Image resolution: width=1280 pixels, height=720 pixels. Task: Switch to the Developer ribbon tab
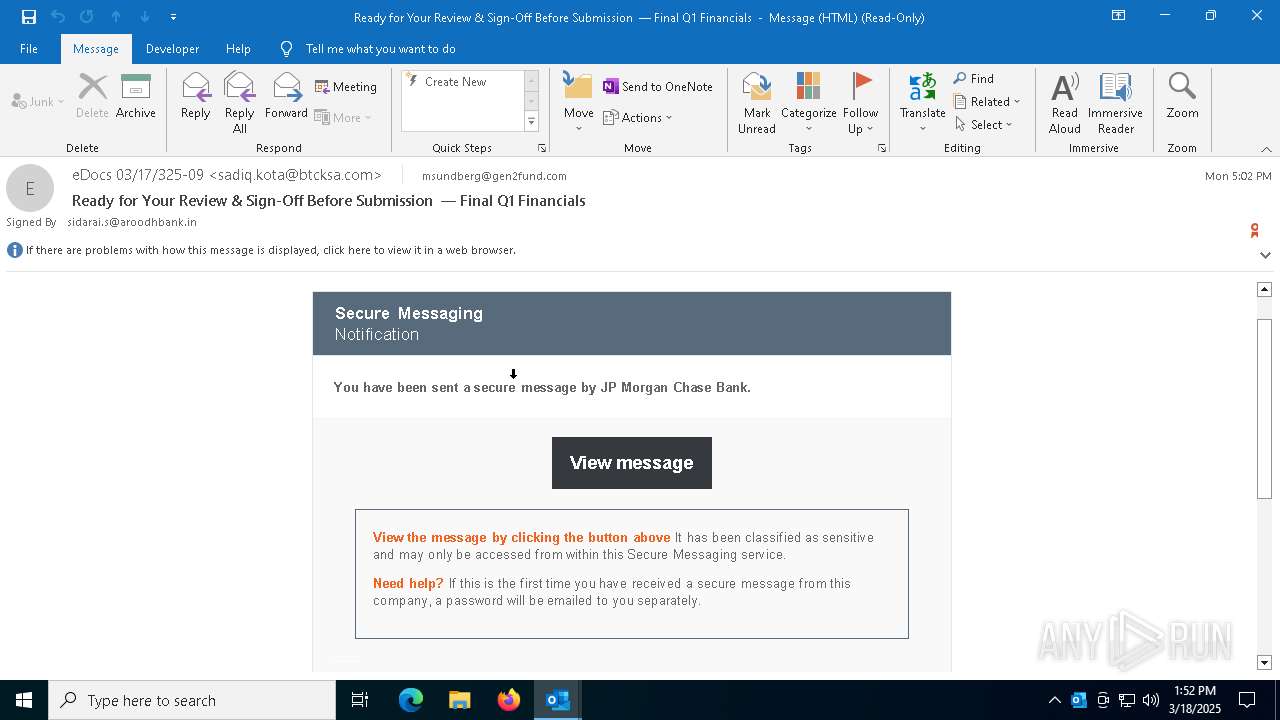(x=172, y=48)
